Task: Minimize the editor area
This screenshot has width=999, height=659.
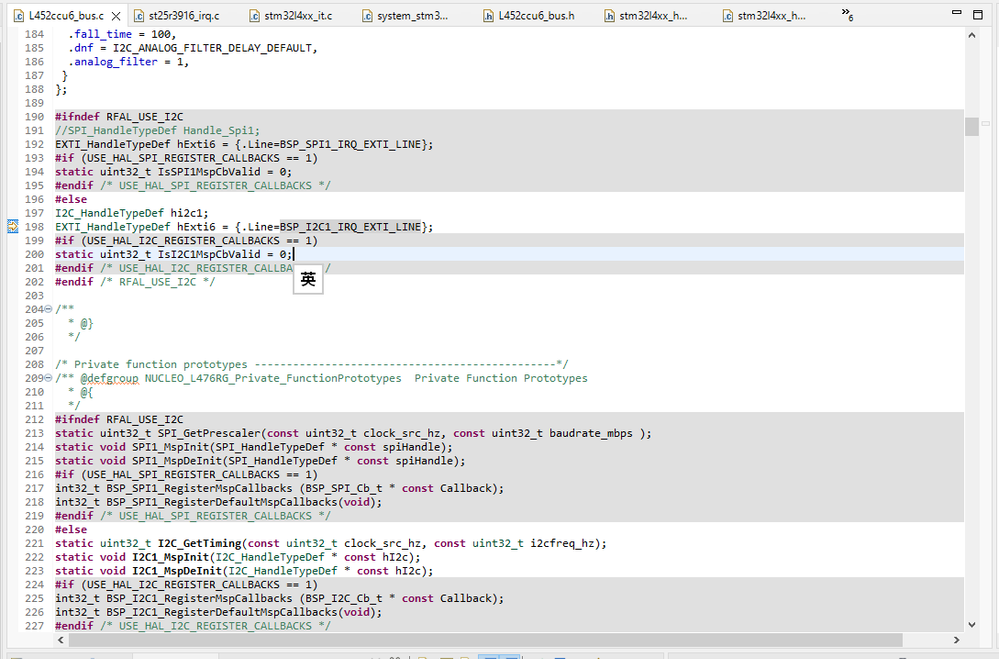Action: (x=956, y=13)
